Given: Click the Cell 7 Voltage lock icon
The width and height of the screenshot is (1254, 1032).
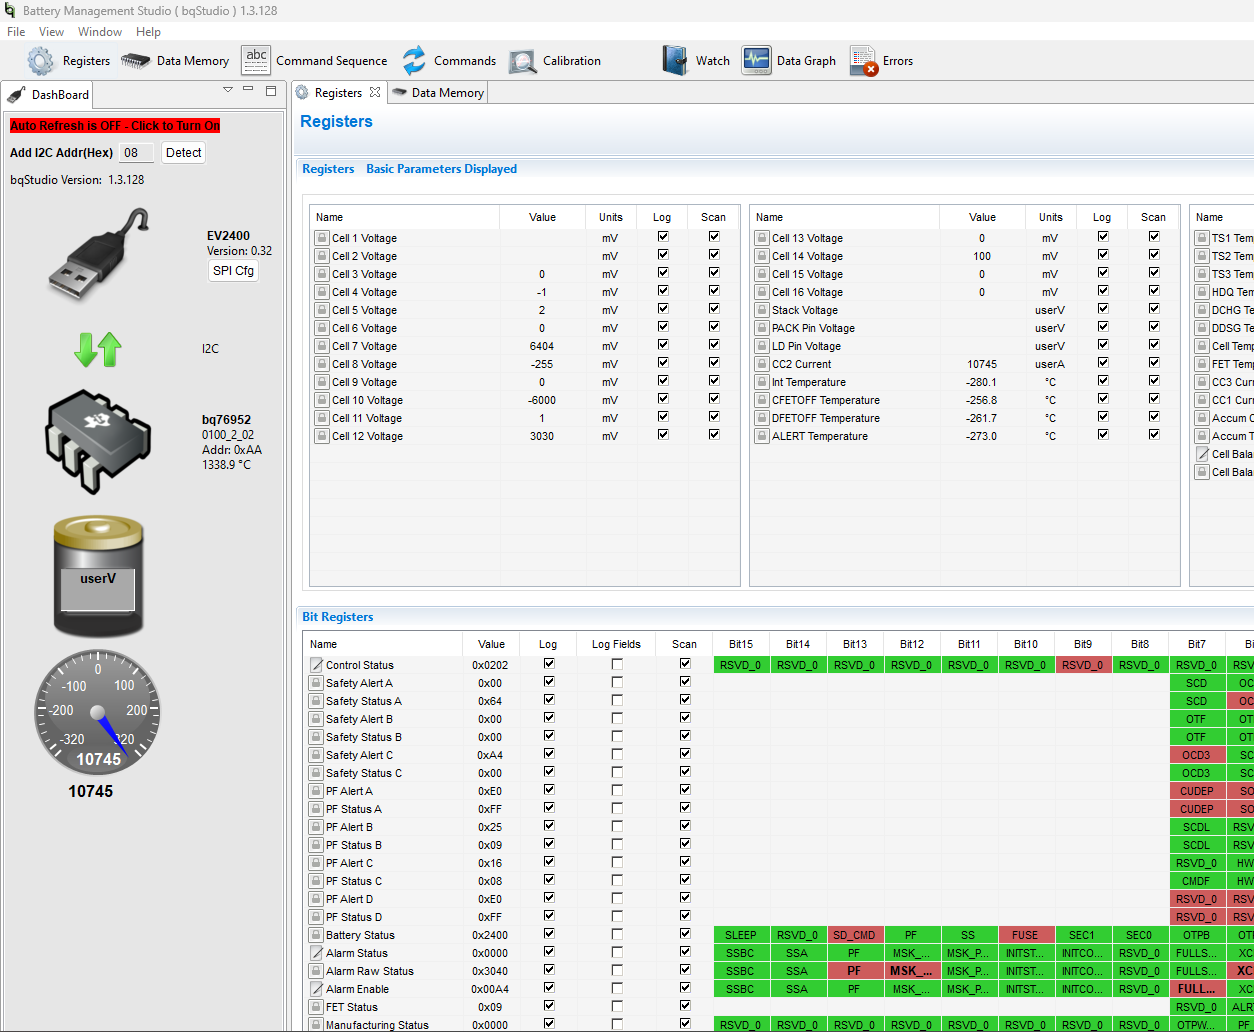Looking at the screenshot, I should (321, 346).
